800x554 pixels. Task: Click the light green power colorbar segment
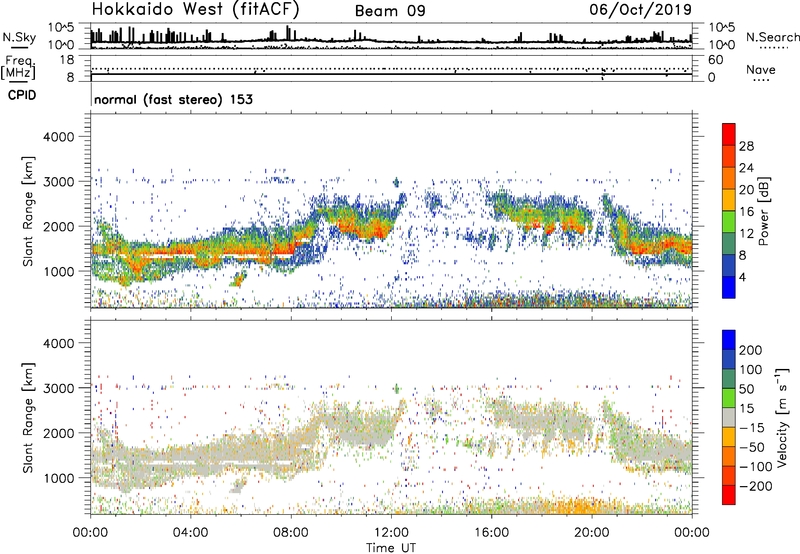[x=729, y=222]
